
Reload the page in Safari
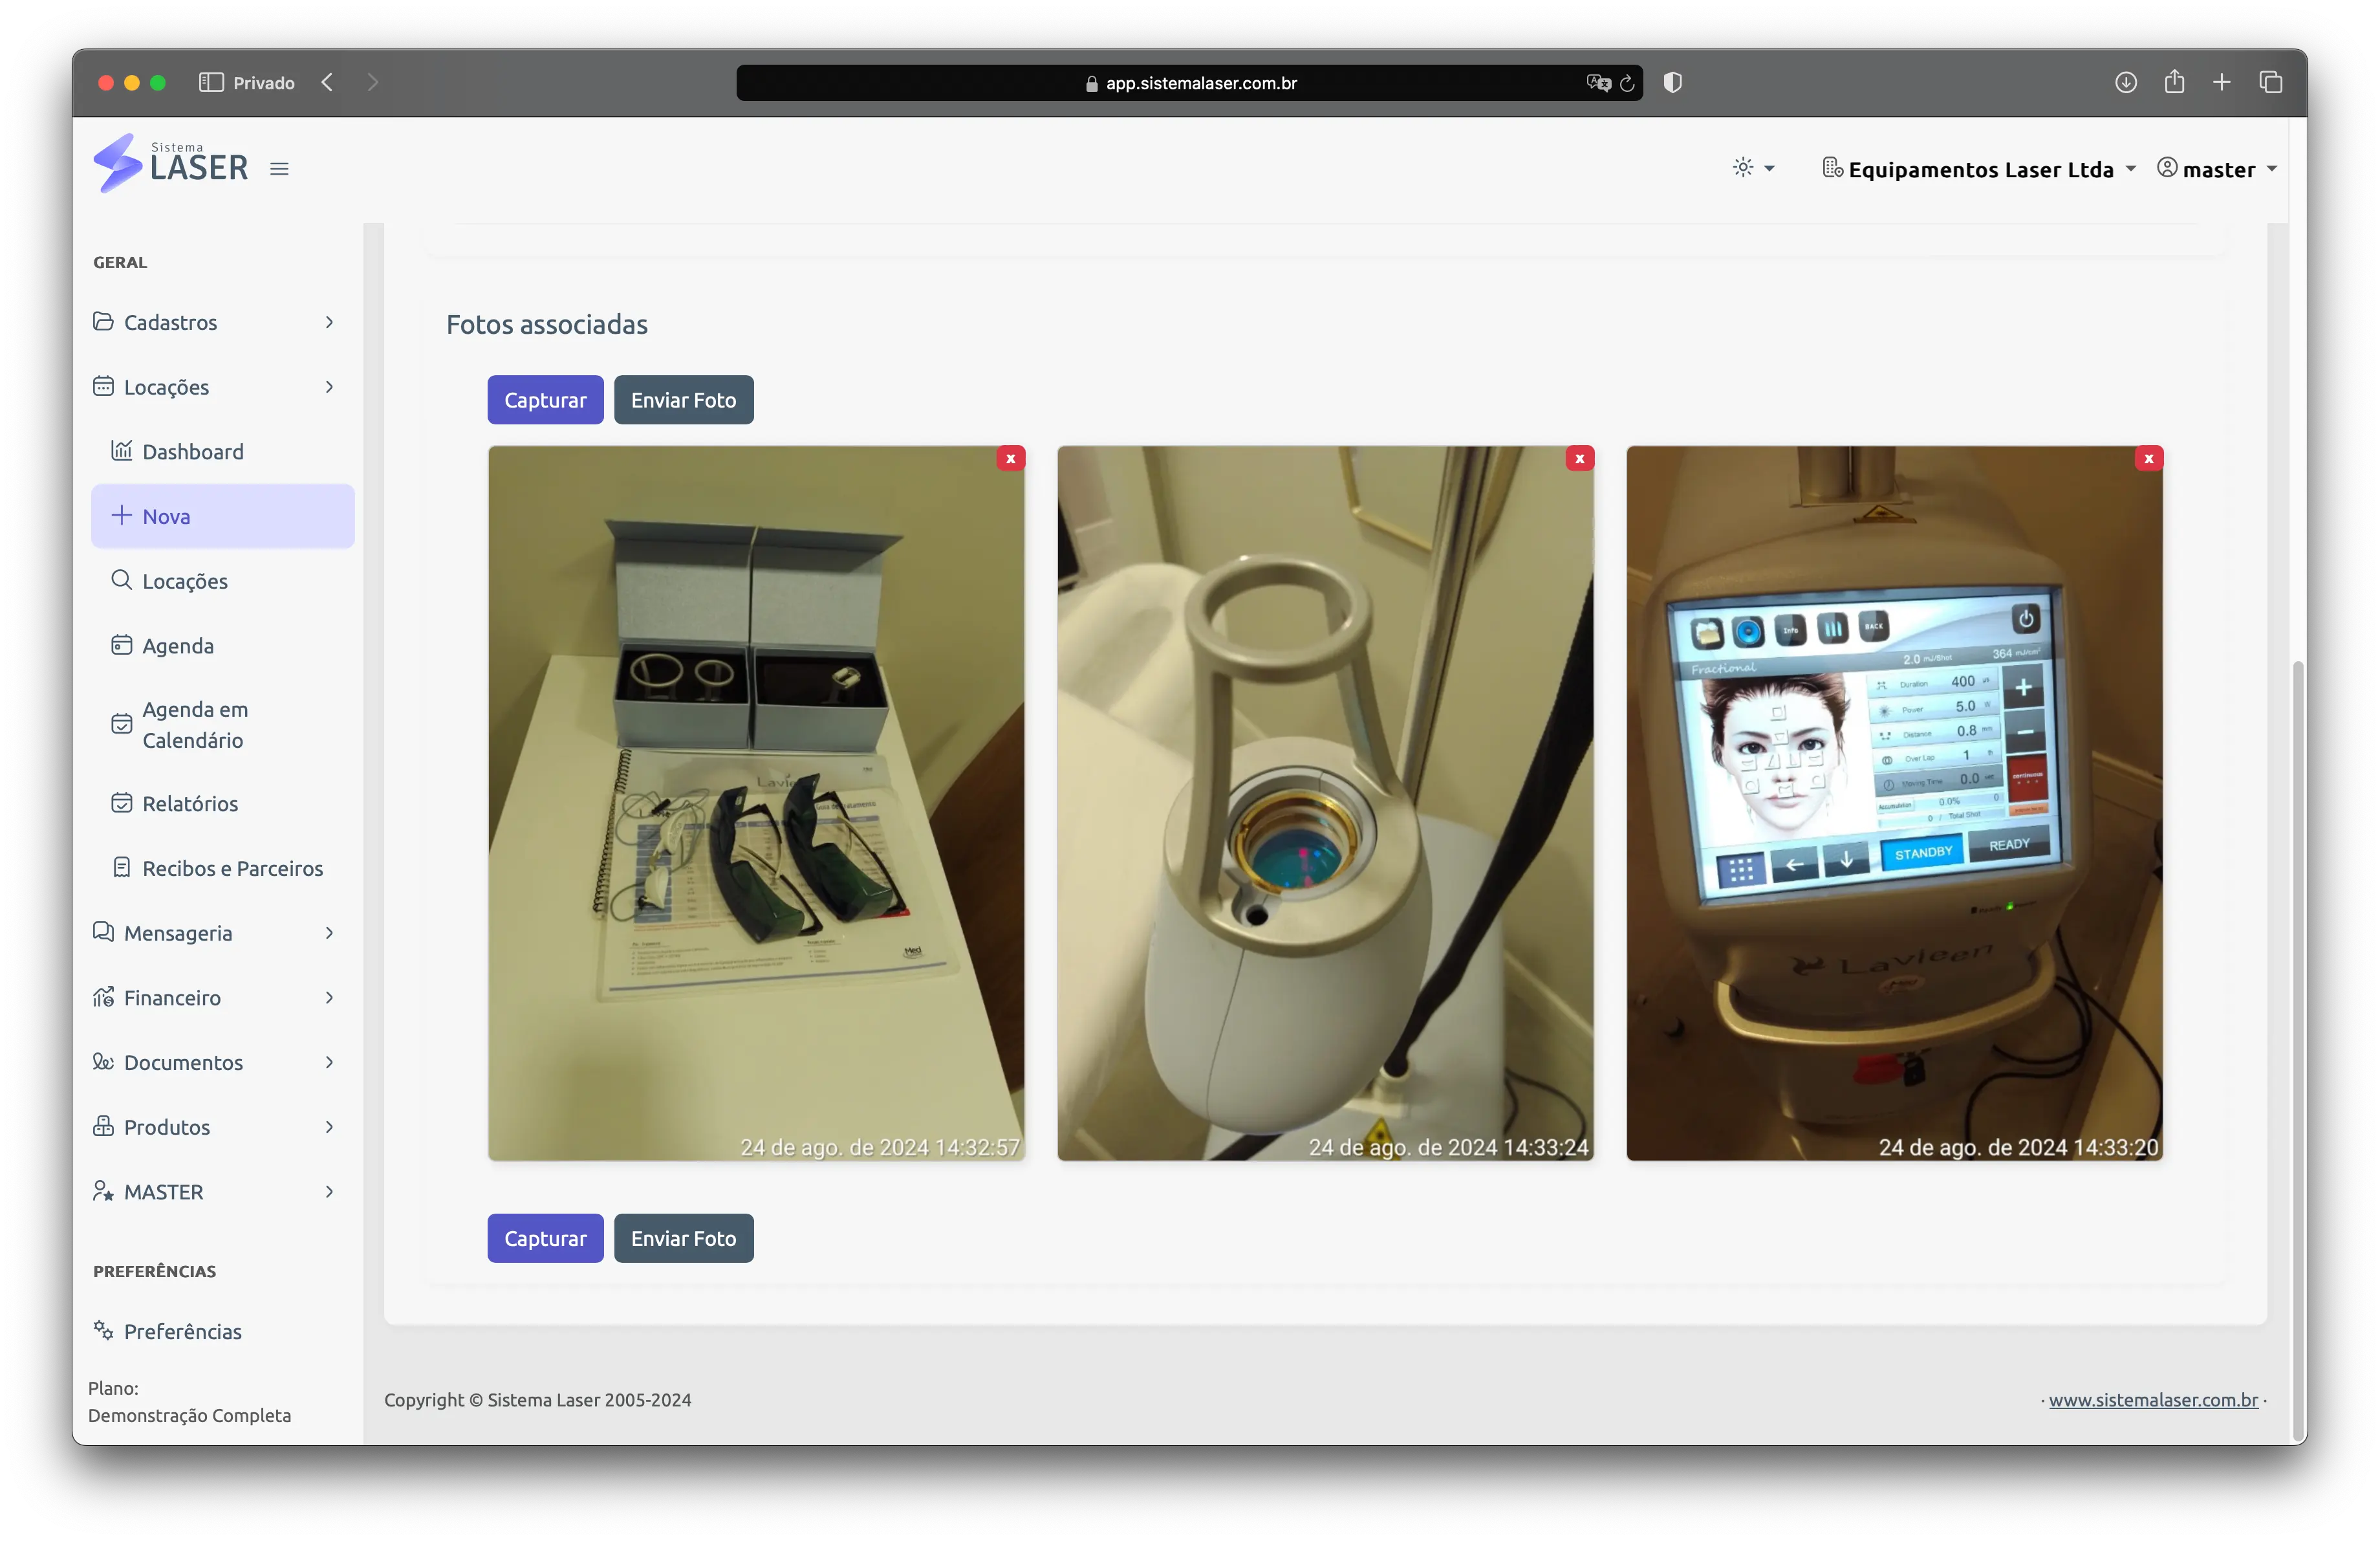pos(1627,83)
